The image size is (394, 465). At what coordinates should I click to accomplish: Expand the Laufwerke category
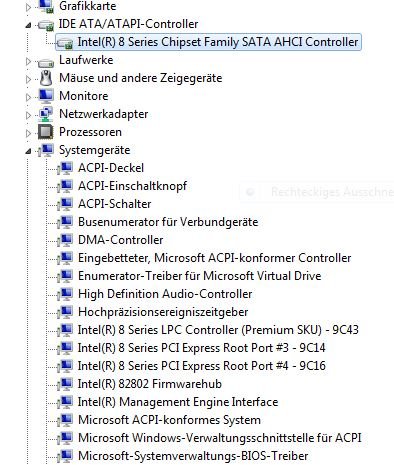click(28, 61)
